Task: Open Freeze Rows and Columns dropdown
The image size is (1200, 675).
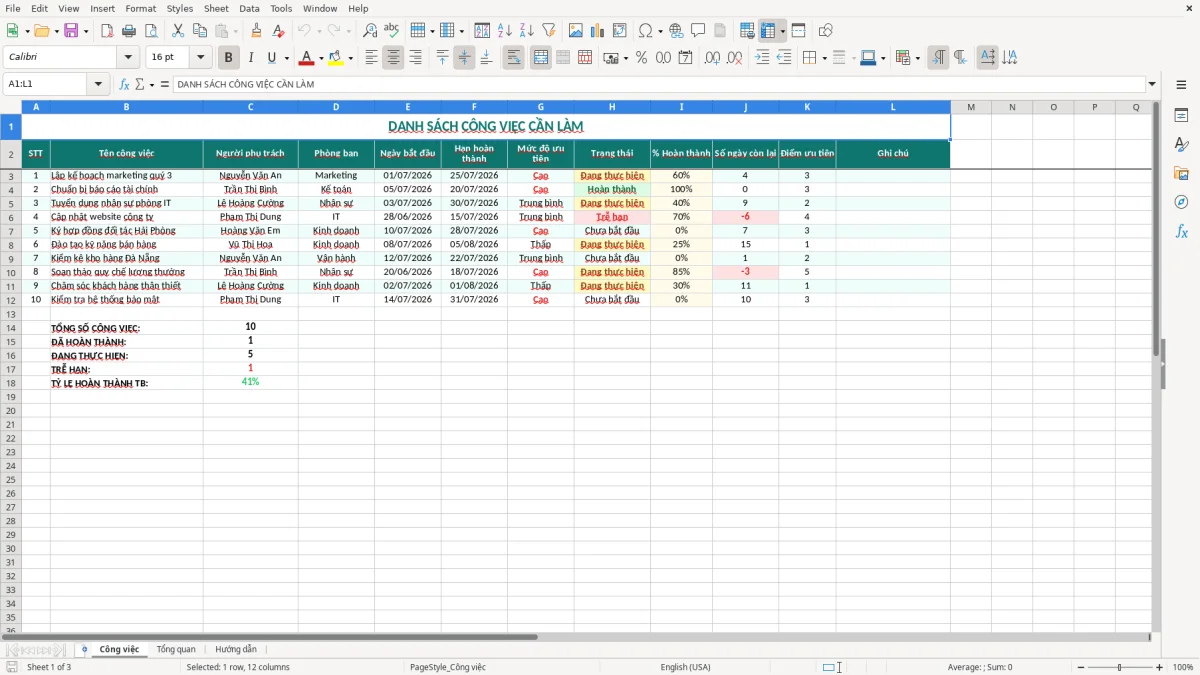Action: click(x=782, y=31)
